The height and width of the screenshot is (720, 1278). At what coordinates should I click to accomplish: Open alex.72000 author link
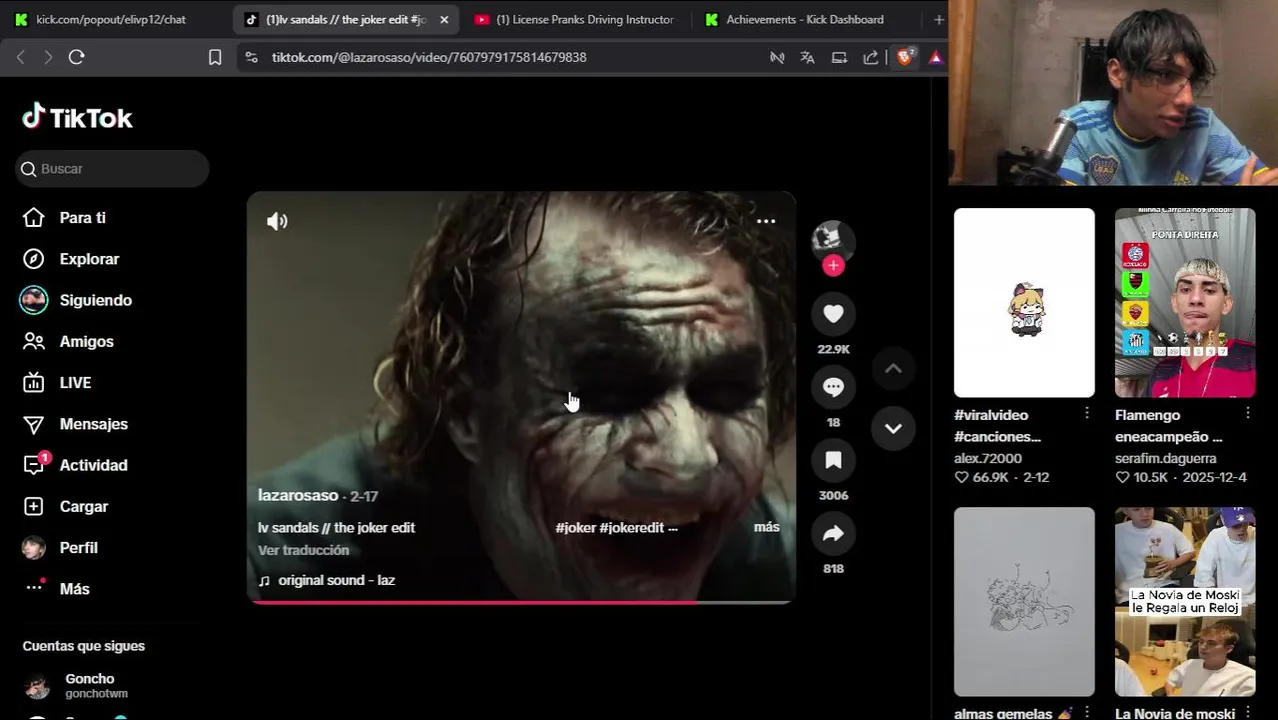988,459
